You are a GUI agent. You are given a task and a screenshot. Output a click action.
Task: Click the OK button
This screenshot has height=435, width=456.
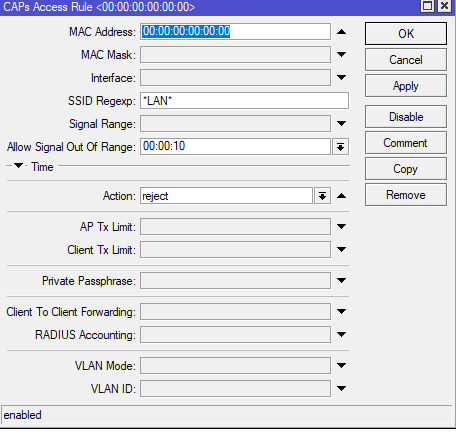406,34
